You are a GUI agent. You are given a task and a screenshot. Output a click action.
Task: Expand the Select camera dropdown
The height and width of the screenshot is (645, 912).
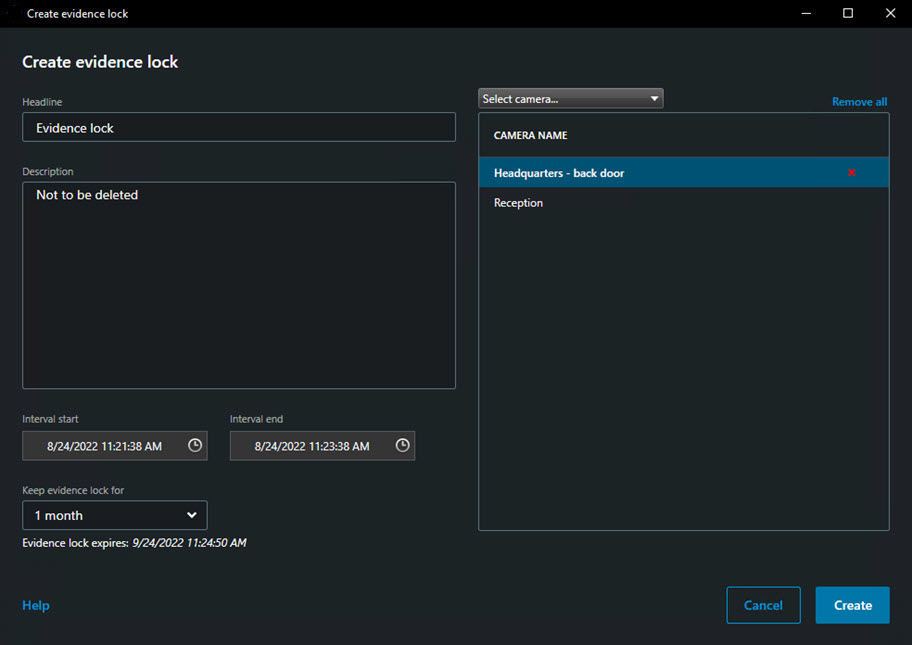(x=570, y=99)
